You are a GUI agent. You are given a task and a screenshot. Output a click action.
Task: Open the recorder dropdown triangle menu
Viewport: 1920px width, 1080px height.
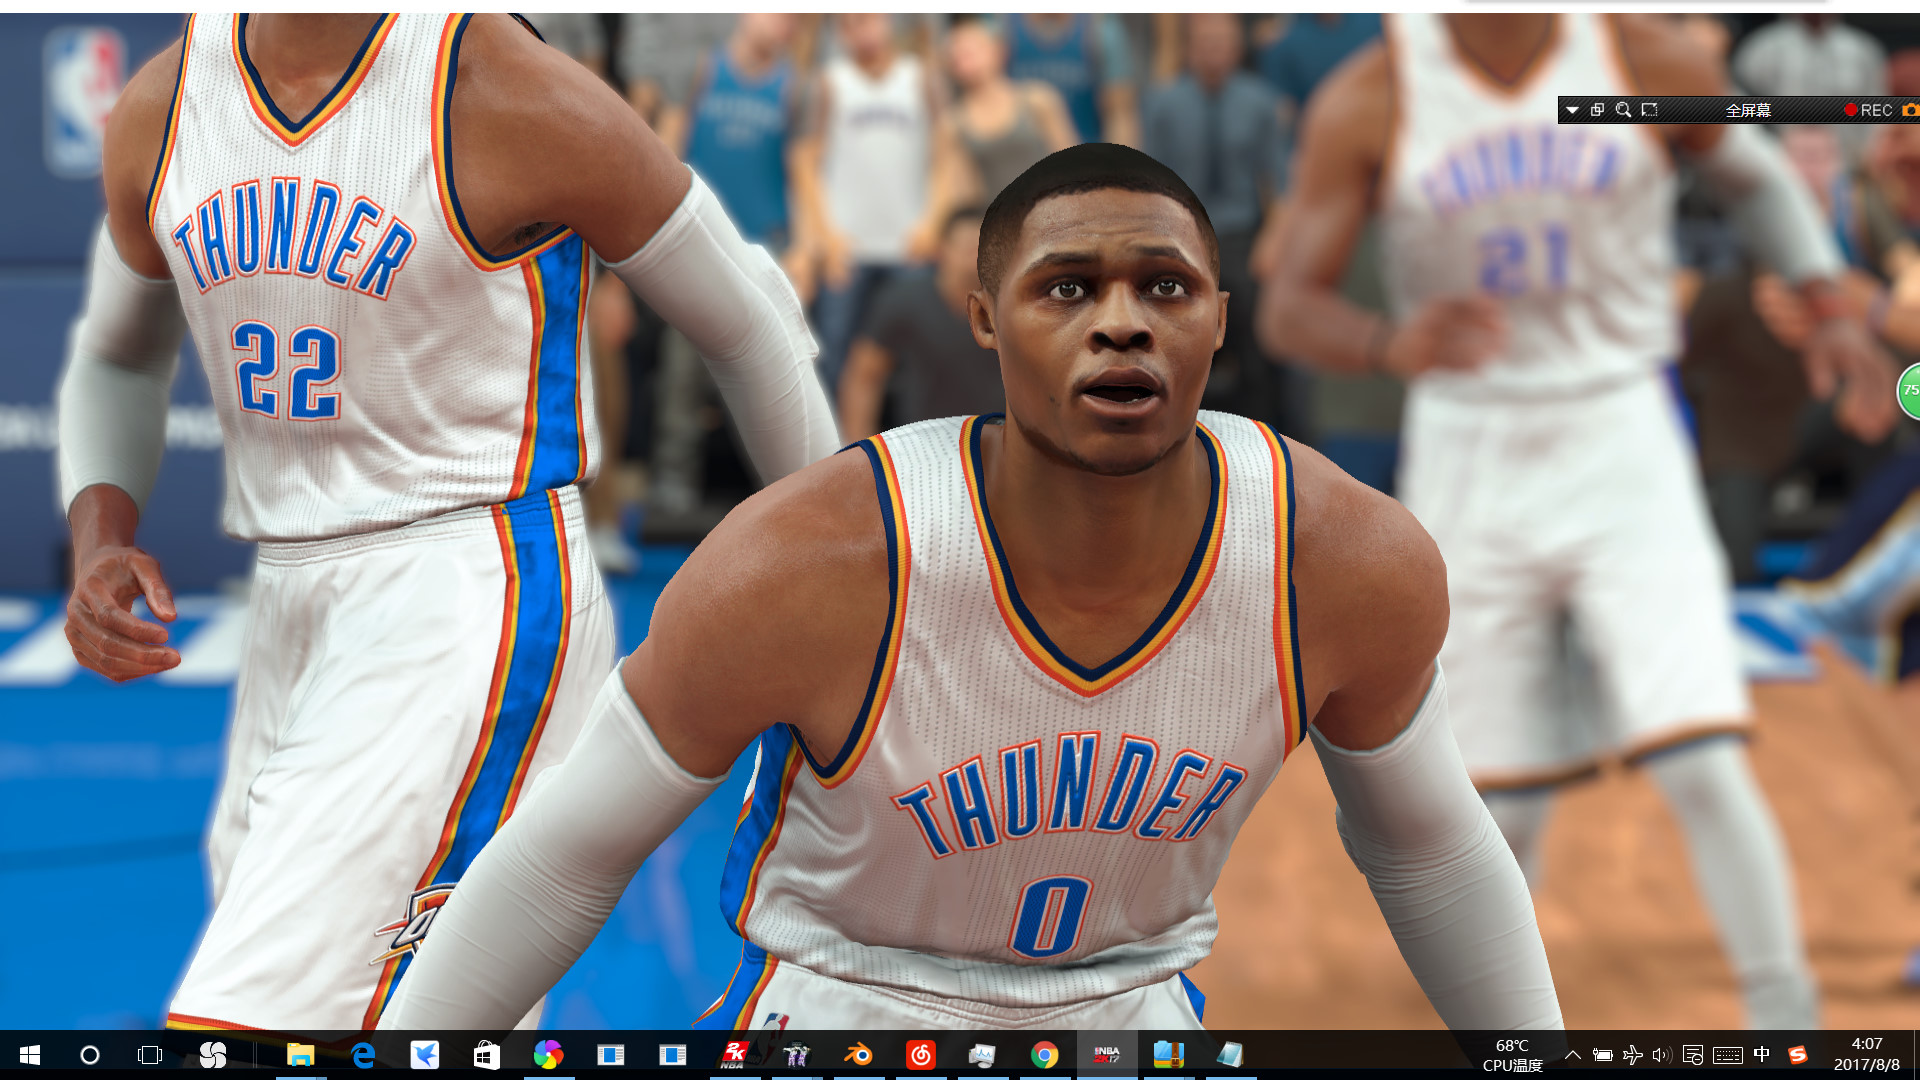click(x=1573, y=110)
